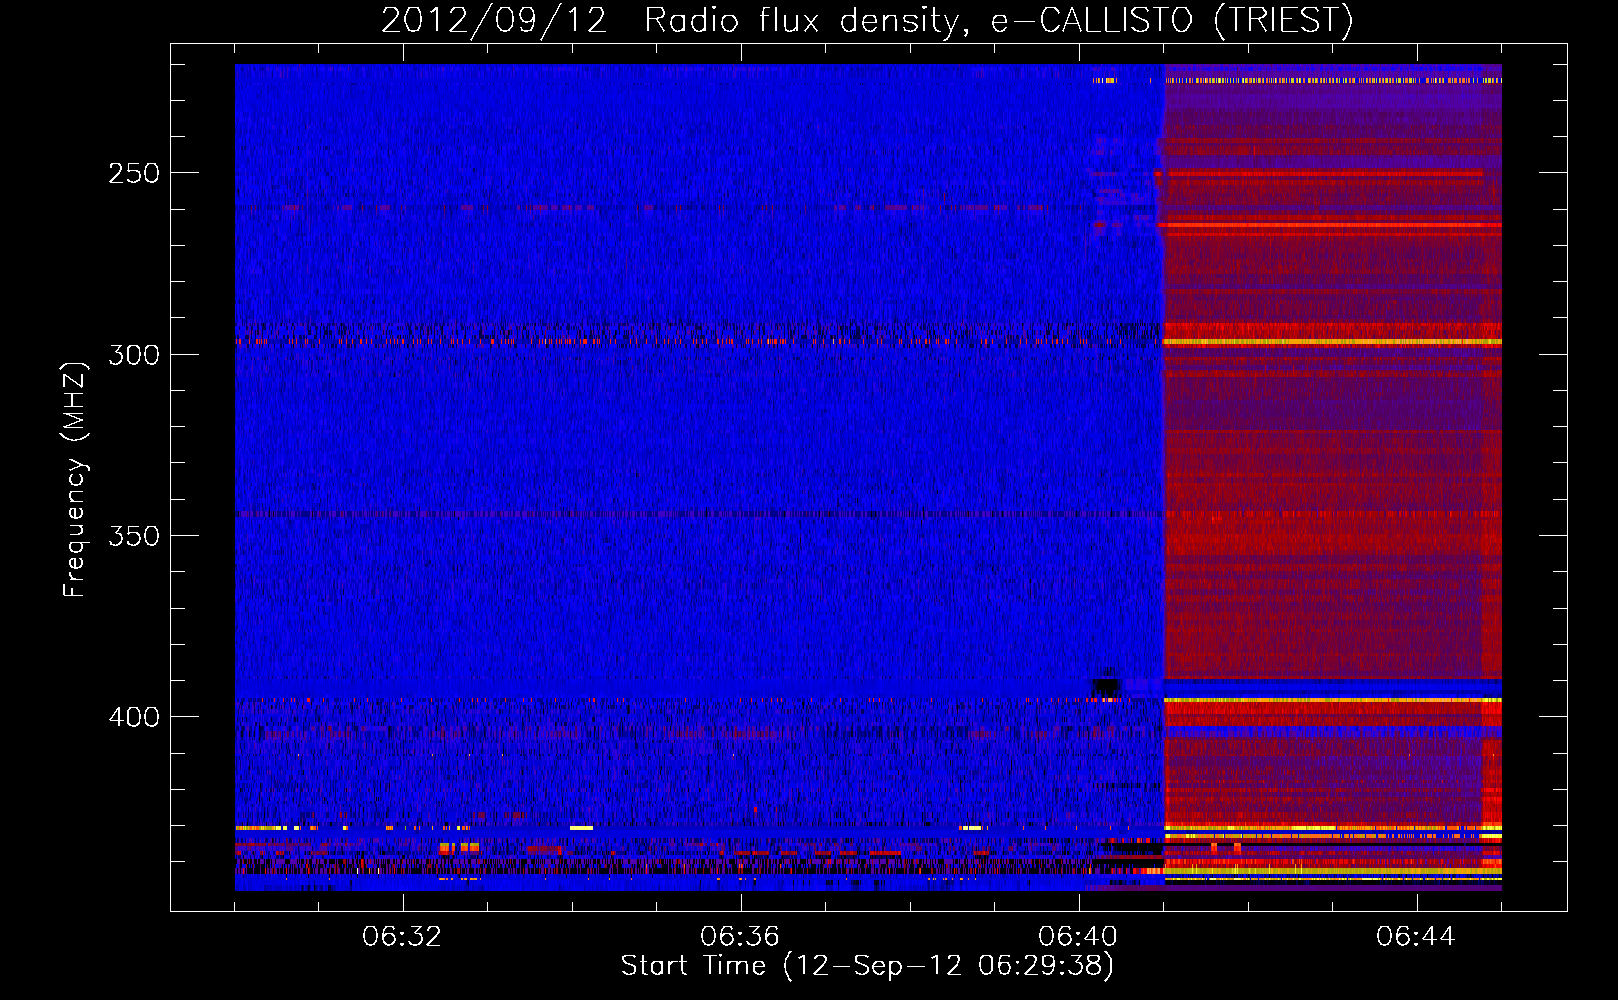Select the 300 frequency tick label
Viewport: 1618px width, 1000px height.
click(x=134, y=355)
